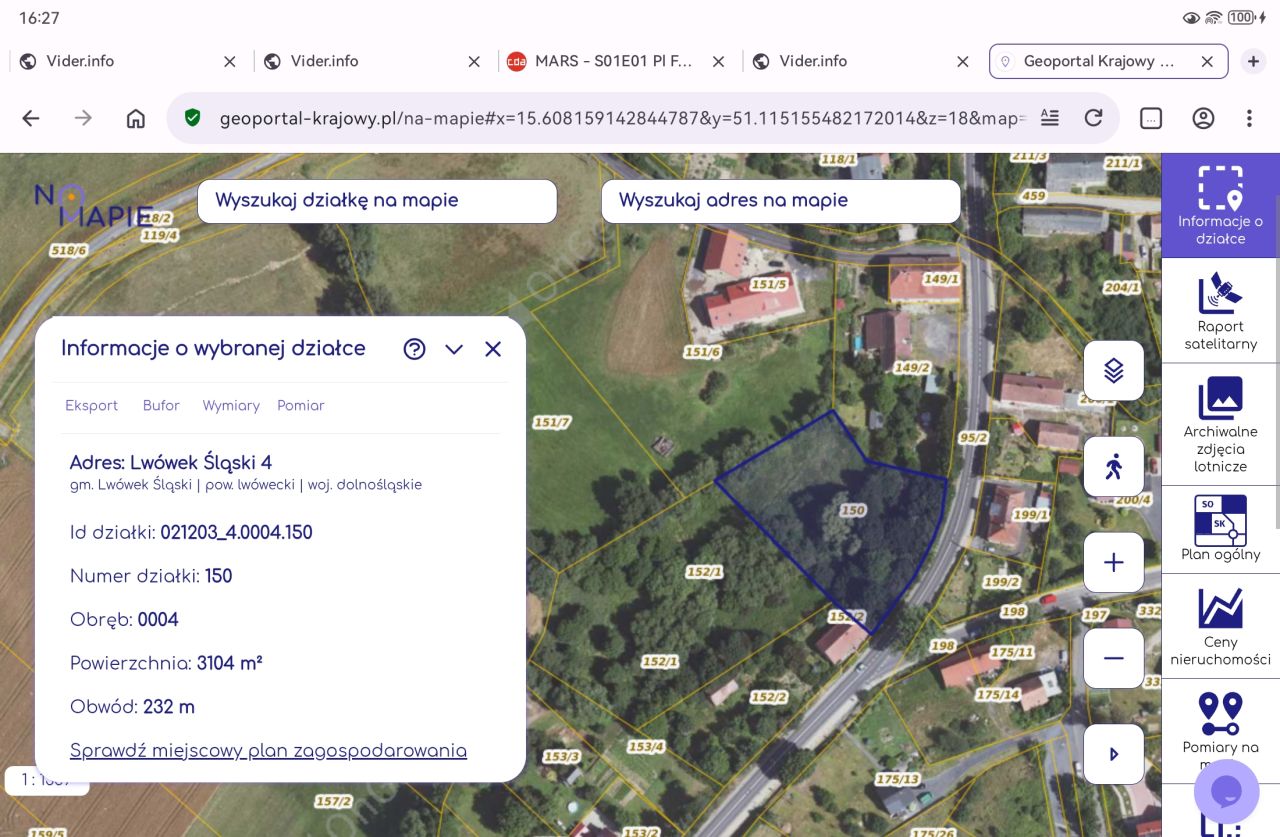Collapse the parcel info panel

tap(454, 349)
